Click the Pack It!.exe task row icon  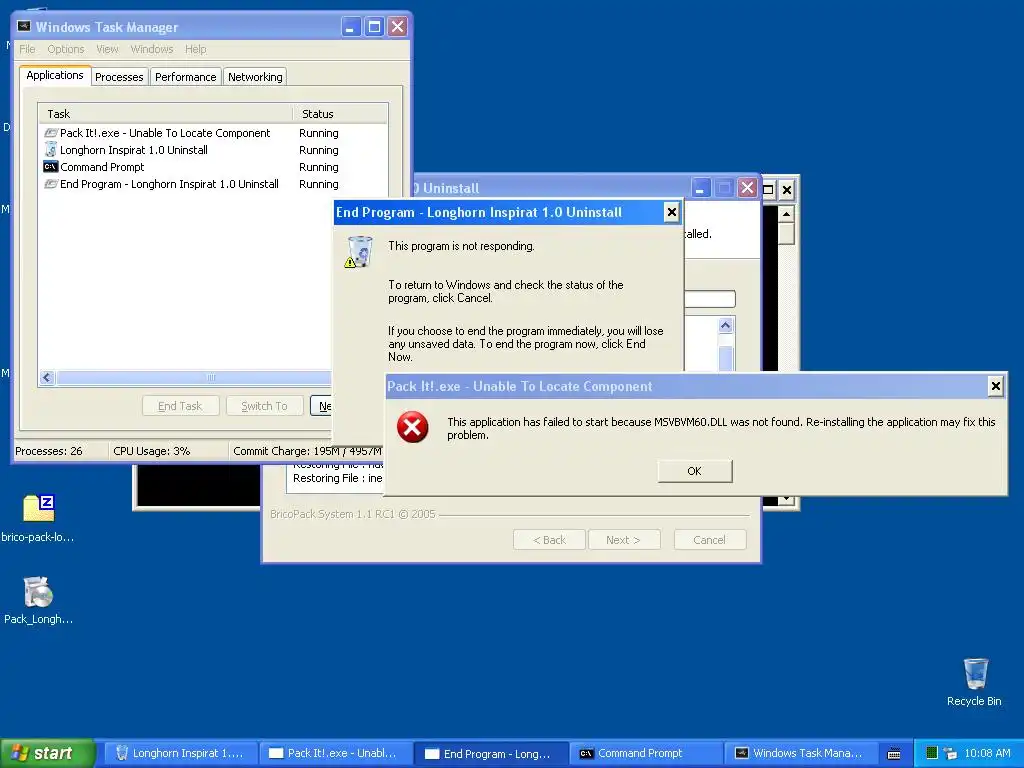coord(51,133)
